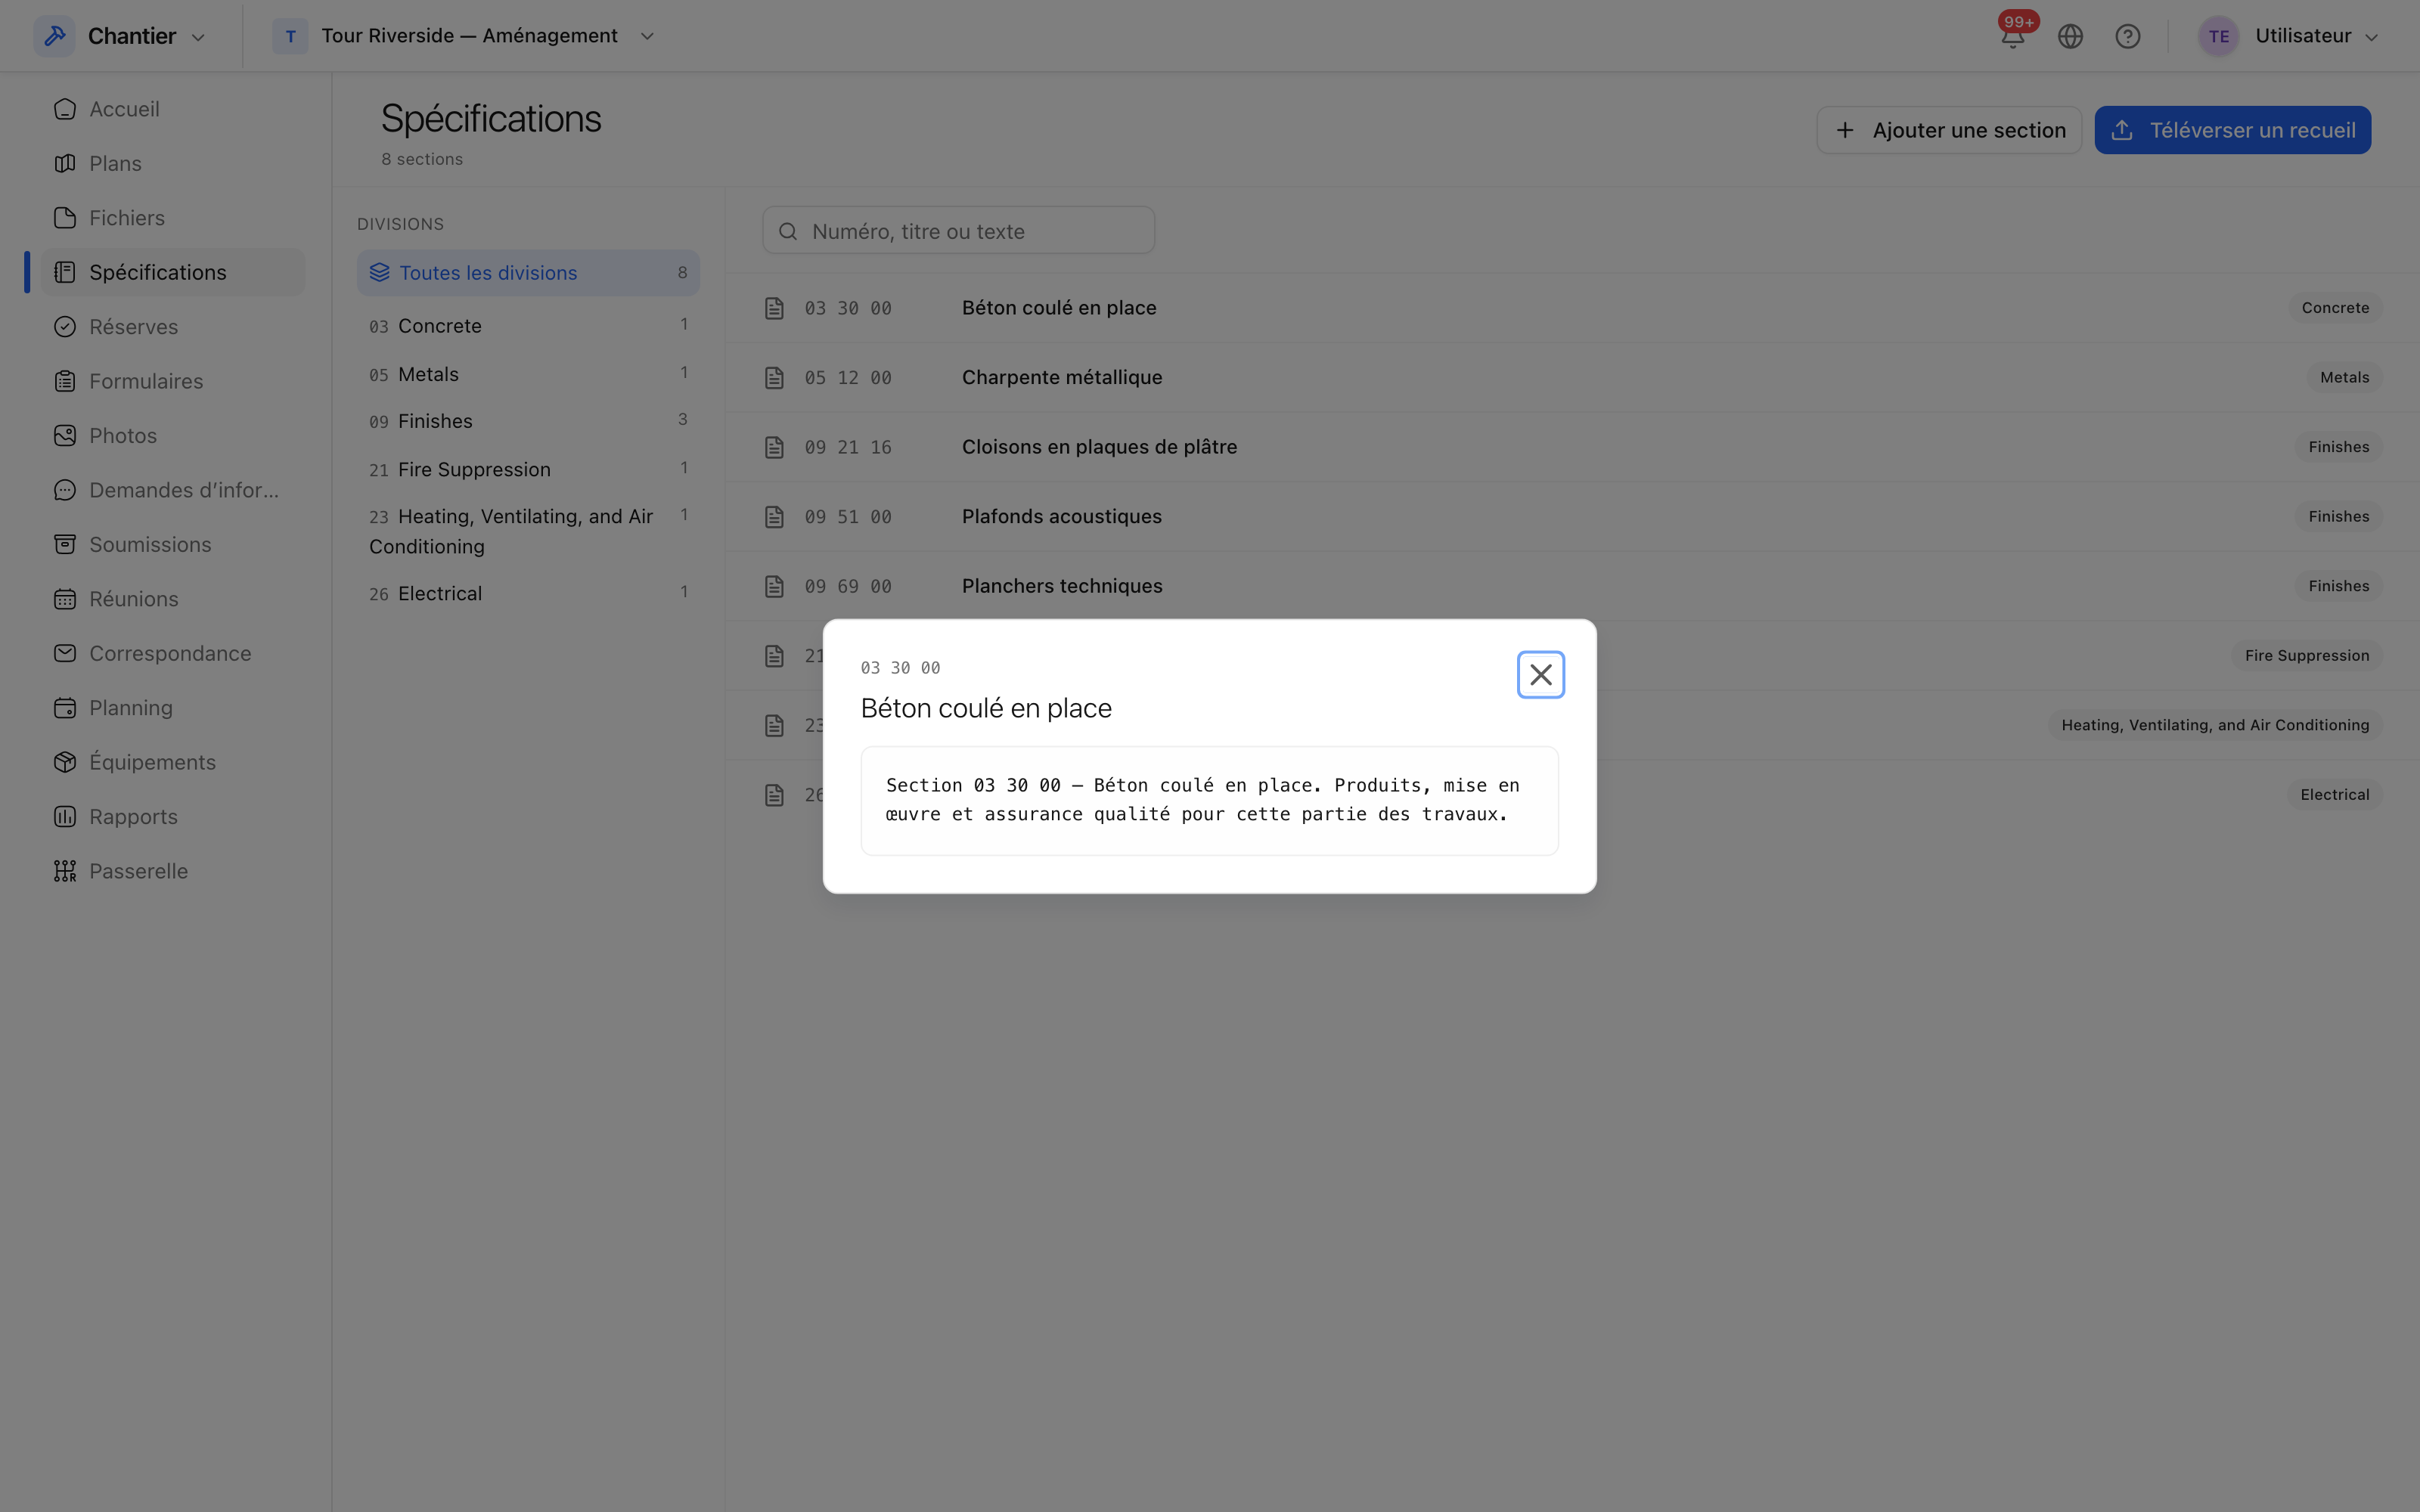Filter by 26 Electrical division

pos(528,593)
